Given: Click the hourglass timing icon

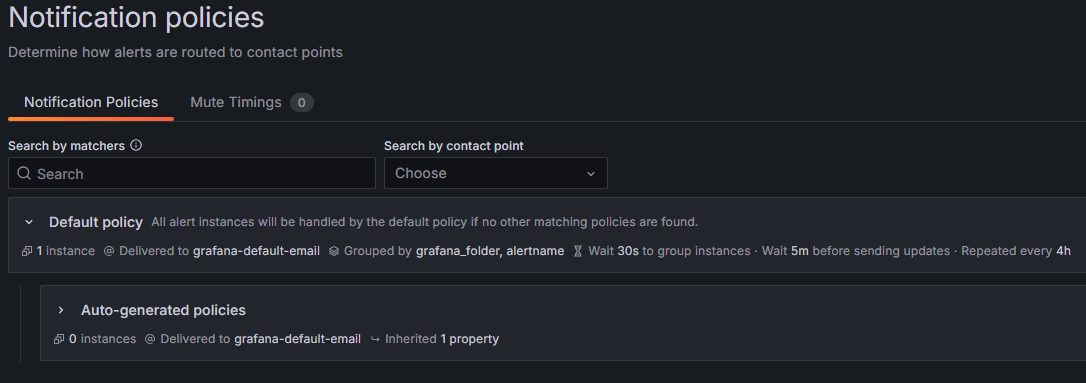Looking at the screenshot, I should 578,251.
